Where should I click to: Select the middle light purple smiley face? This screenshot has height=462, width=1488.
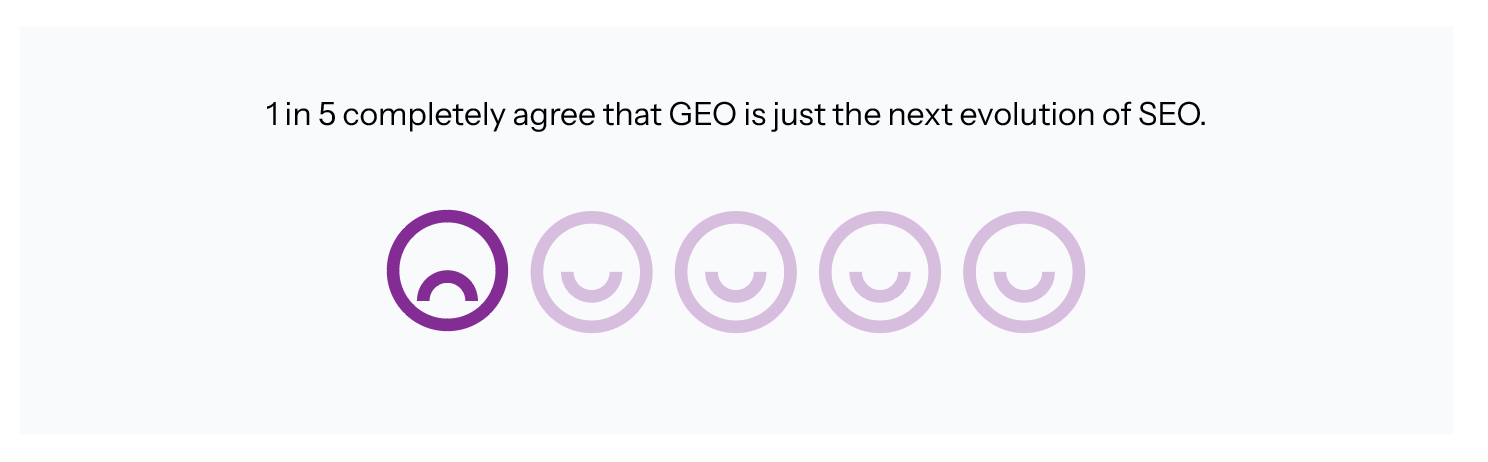pos(735,271)
